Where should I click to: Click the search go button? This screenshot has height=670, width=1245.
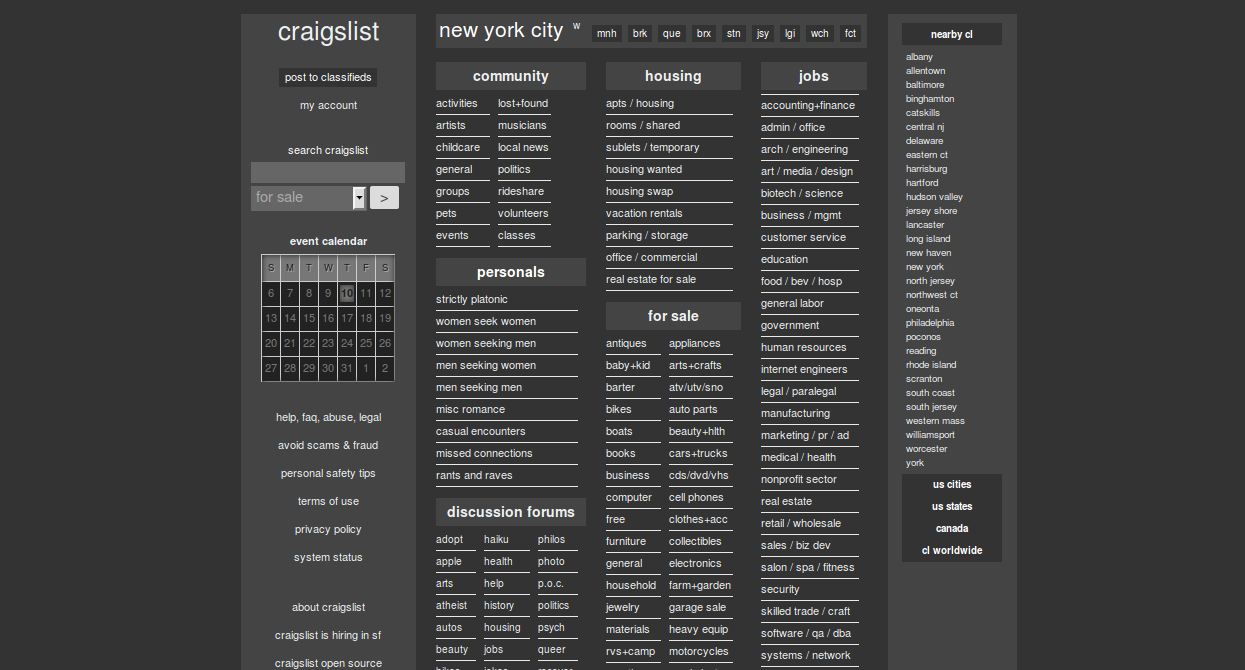[x=384, y=198]
